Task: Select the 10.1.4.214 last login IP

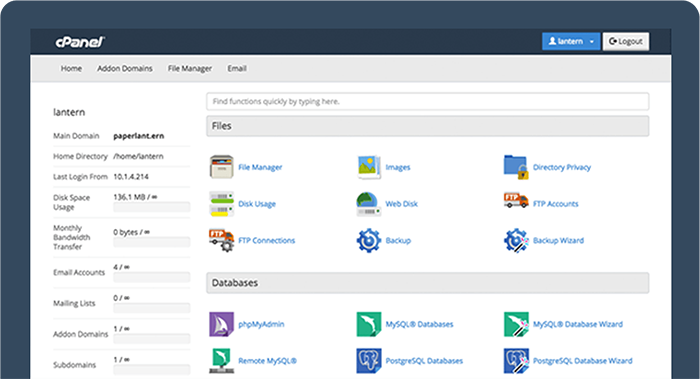Action: pyautogui.click(x=131, y=177)
